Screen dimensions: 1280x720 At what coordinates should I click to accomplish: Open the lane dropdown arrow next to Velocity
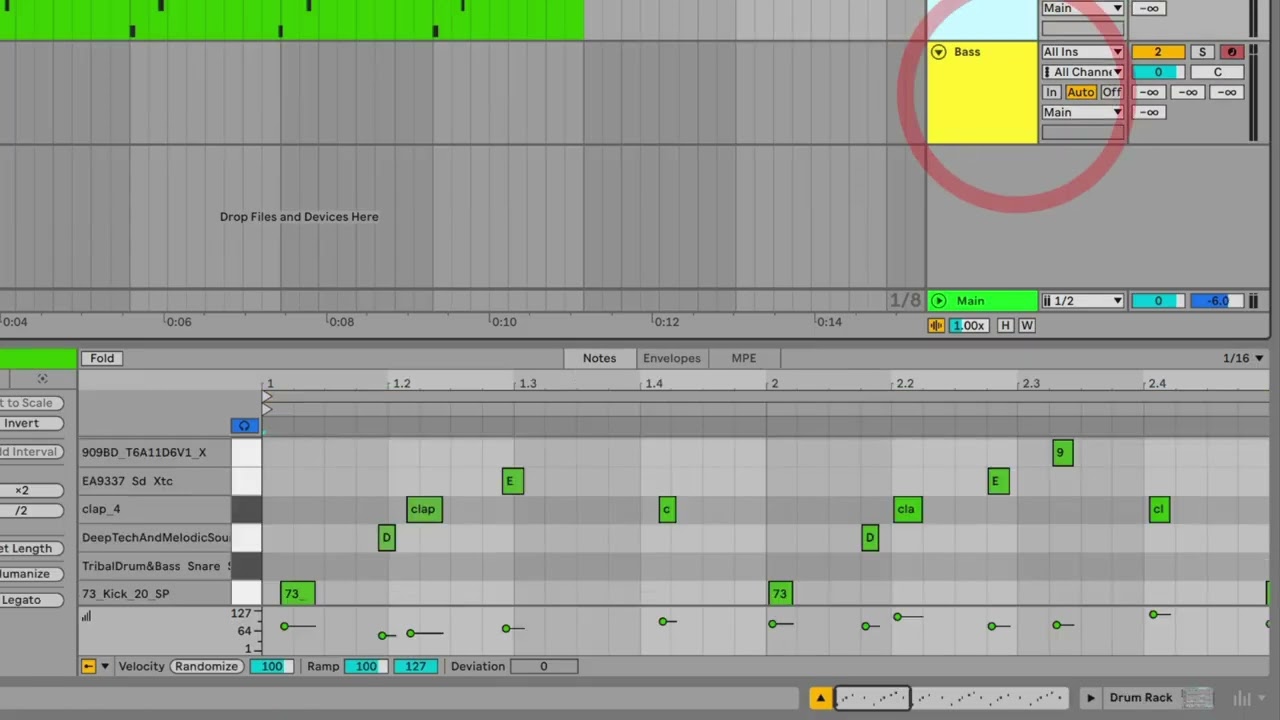[104, 666]
